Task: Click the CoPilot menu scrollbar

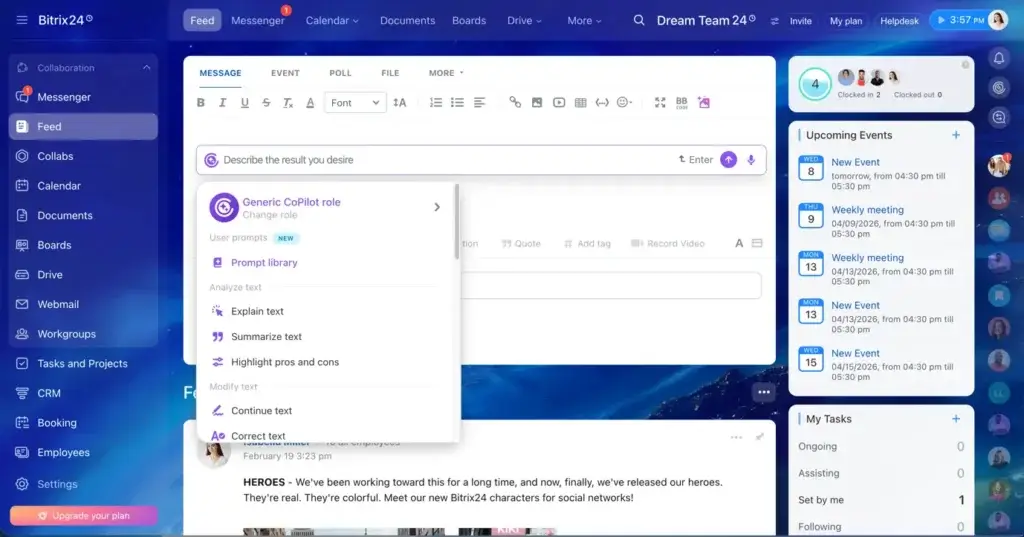Action: (456, 222)
